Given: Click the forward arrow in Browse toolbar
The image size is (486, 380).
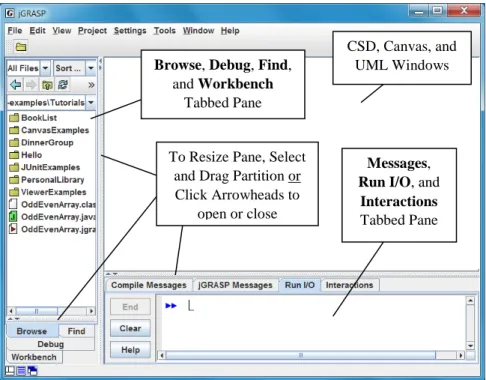Looking at the screenshot, I should coord(31,85).
